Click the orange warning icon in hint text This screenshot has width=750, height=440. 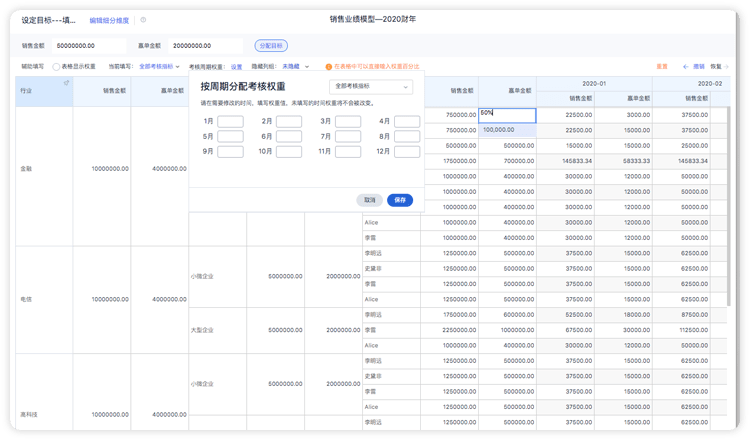329,67
